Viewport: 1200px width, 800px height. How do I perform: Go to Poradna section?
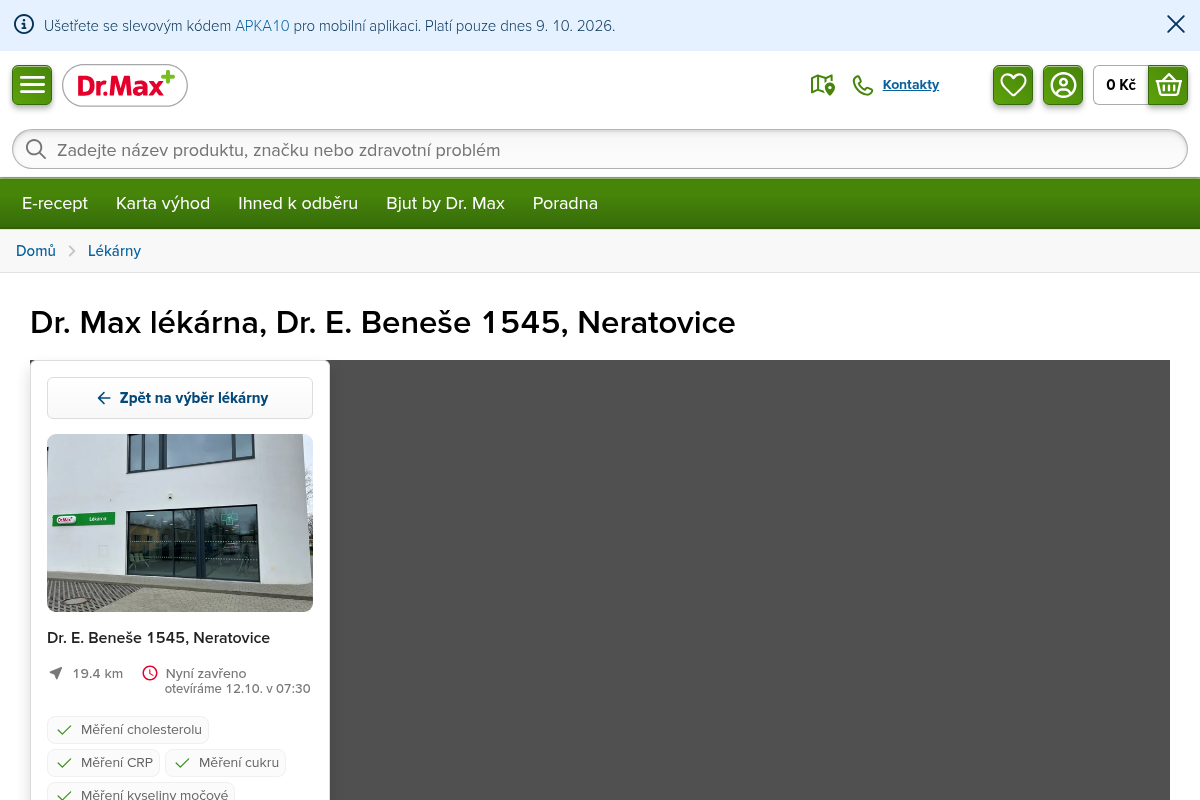tap(565, 203)
